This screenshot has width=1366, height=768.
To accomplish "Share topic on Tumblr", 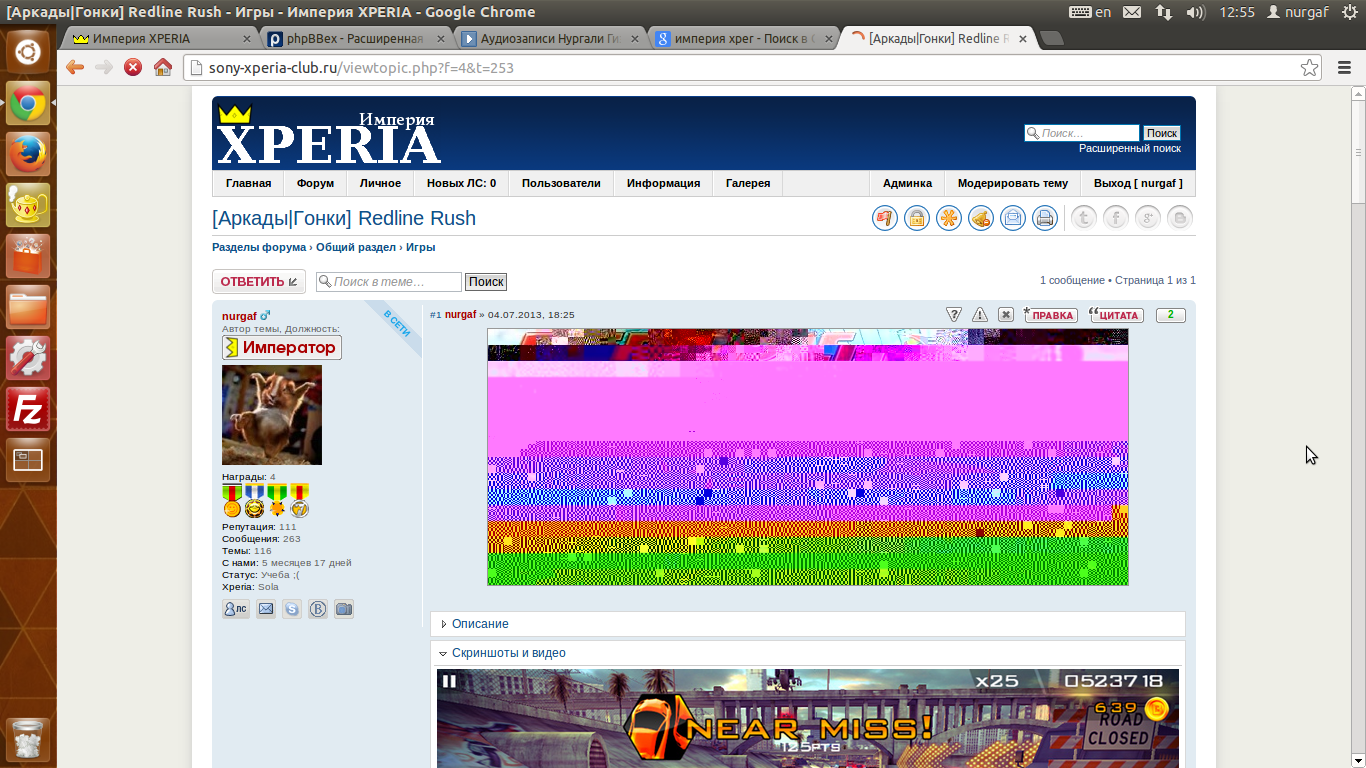I will (1084, 218).
